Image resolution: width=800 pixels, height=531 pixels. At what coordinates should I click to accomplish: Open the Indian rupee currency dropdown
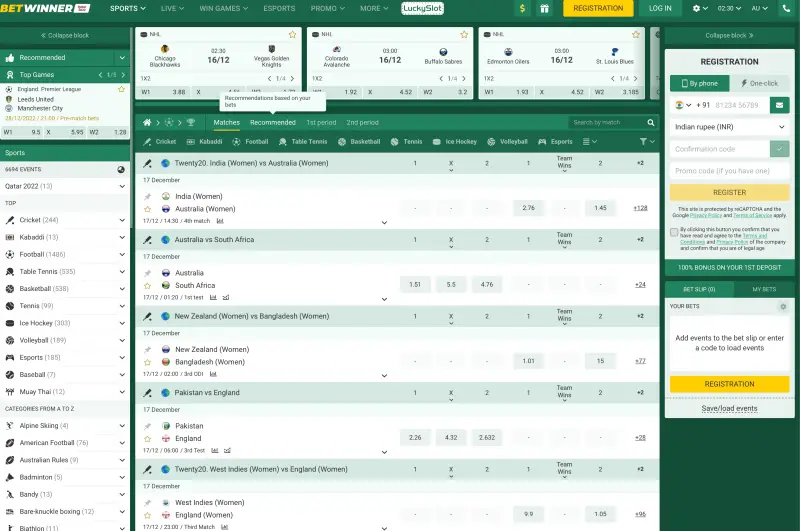[x=729, y=127]
